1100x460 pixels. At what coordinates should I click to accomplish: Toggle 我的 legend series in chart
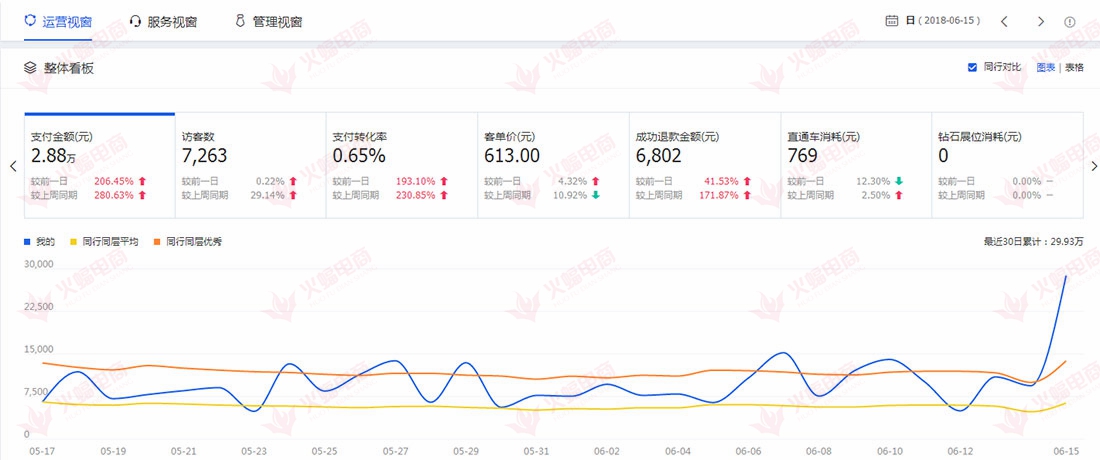tap(28, 241)
